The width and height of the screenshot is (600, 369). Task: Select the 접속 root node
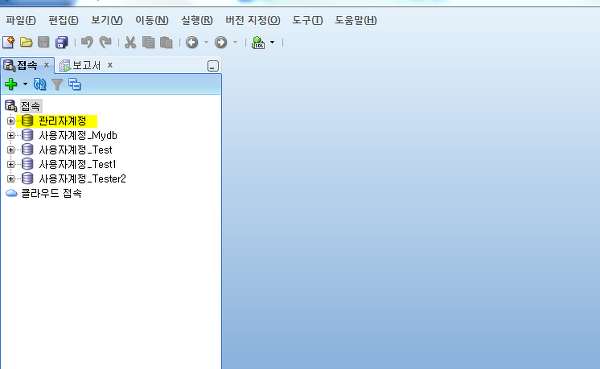[x=30, y=106]
